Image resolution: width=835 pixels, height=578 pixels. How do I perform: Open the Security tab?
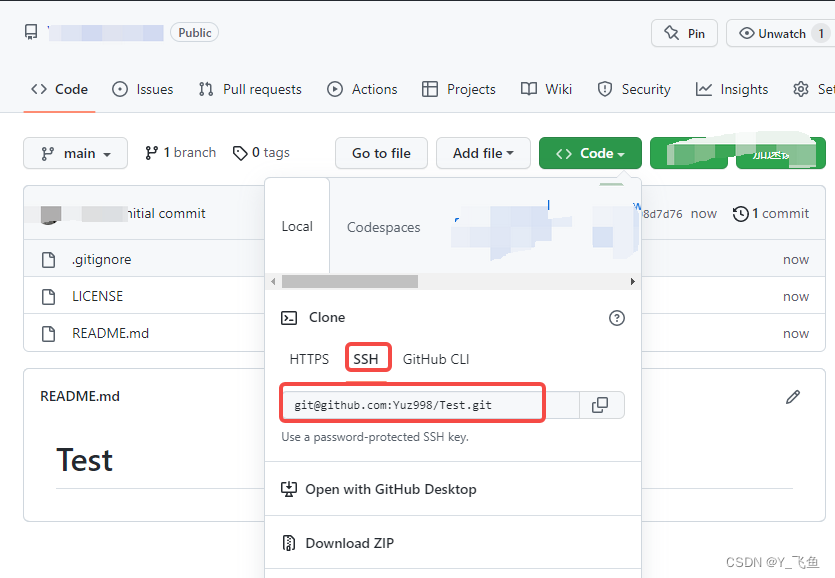coord(634,89)
